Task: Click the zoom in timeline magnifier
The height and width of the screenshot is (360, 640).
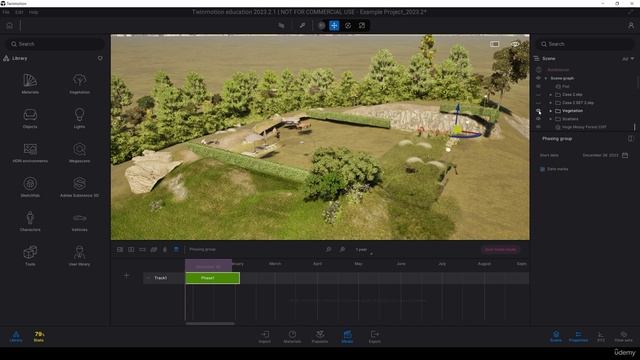Action: (x=342, y=249)
